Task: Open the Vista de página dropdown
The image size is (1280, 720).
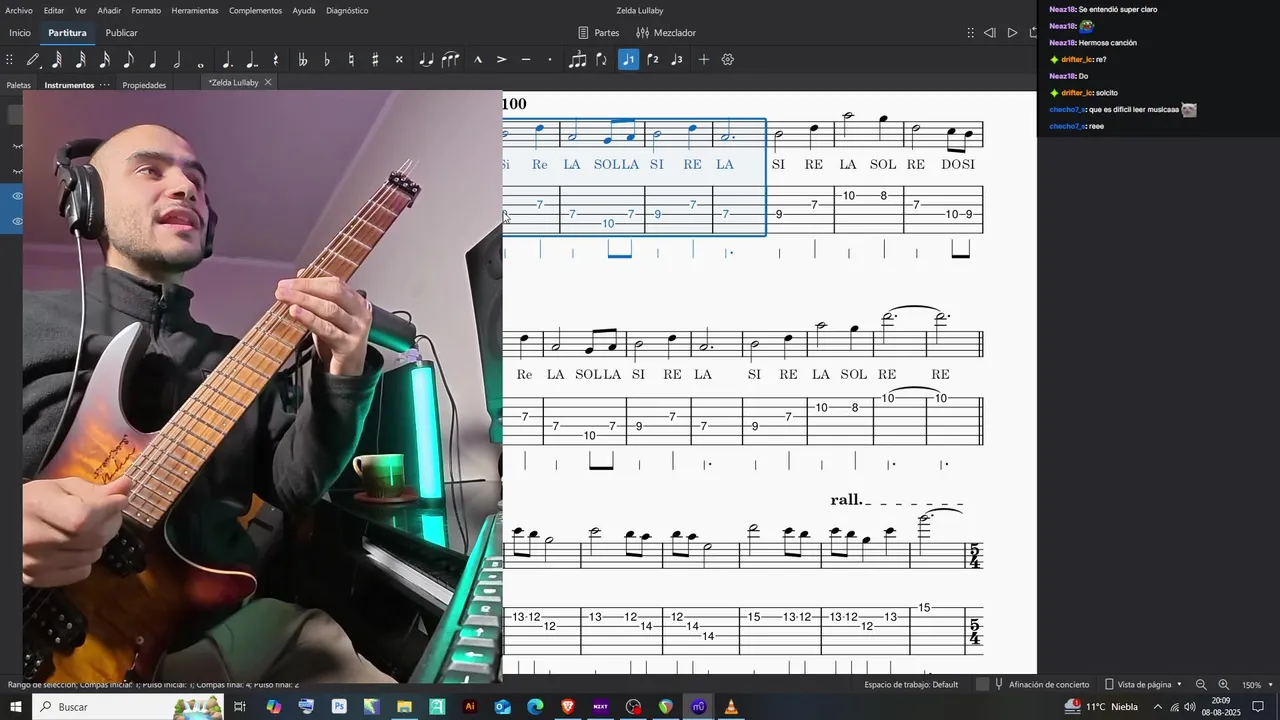Action: click(x=1143, y=685)
